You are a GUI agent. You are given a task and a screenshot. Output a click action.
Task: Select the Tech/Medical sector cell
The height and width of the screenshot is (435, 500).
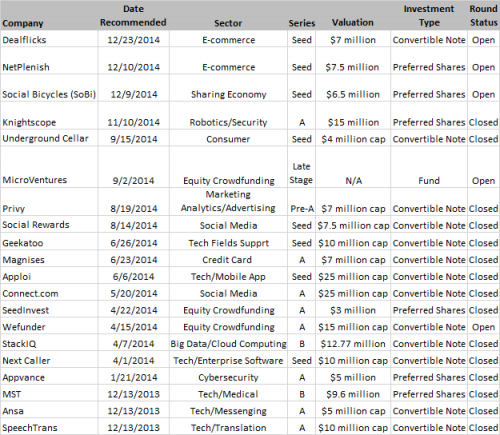click(228, 394)
